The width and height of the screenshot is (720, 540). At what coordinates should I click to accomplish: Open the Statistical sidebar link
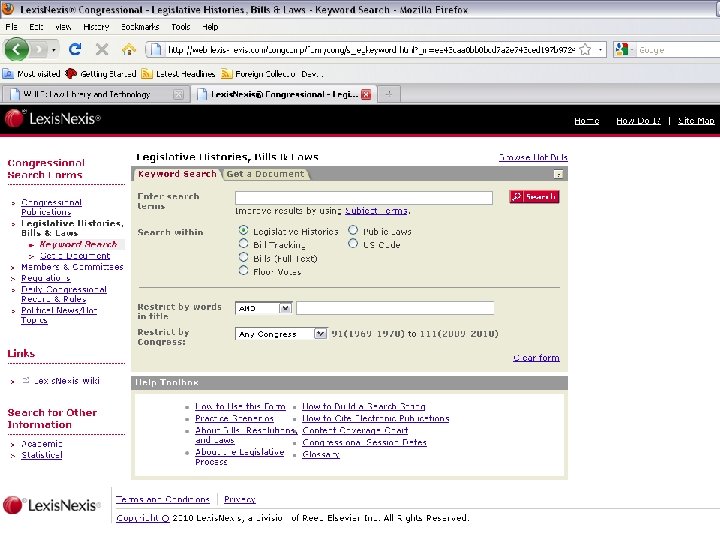(x=42, y=455)
